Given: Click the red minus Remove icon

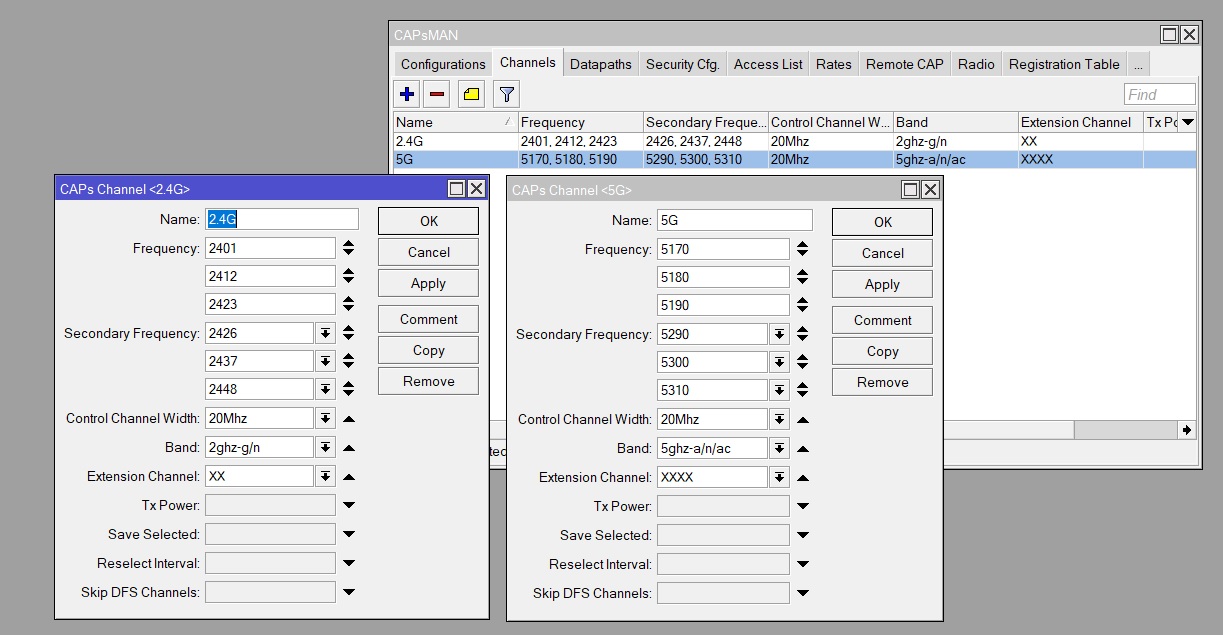Looking at the screenshot, I should click(x=437, y=95).
